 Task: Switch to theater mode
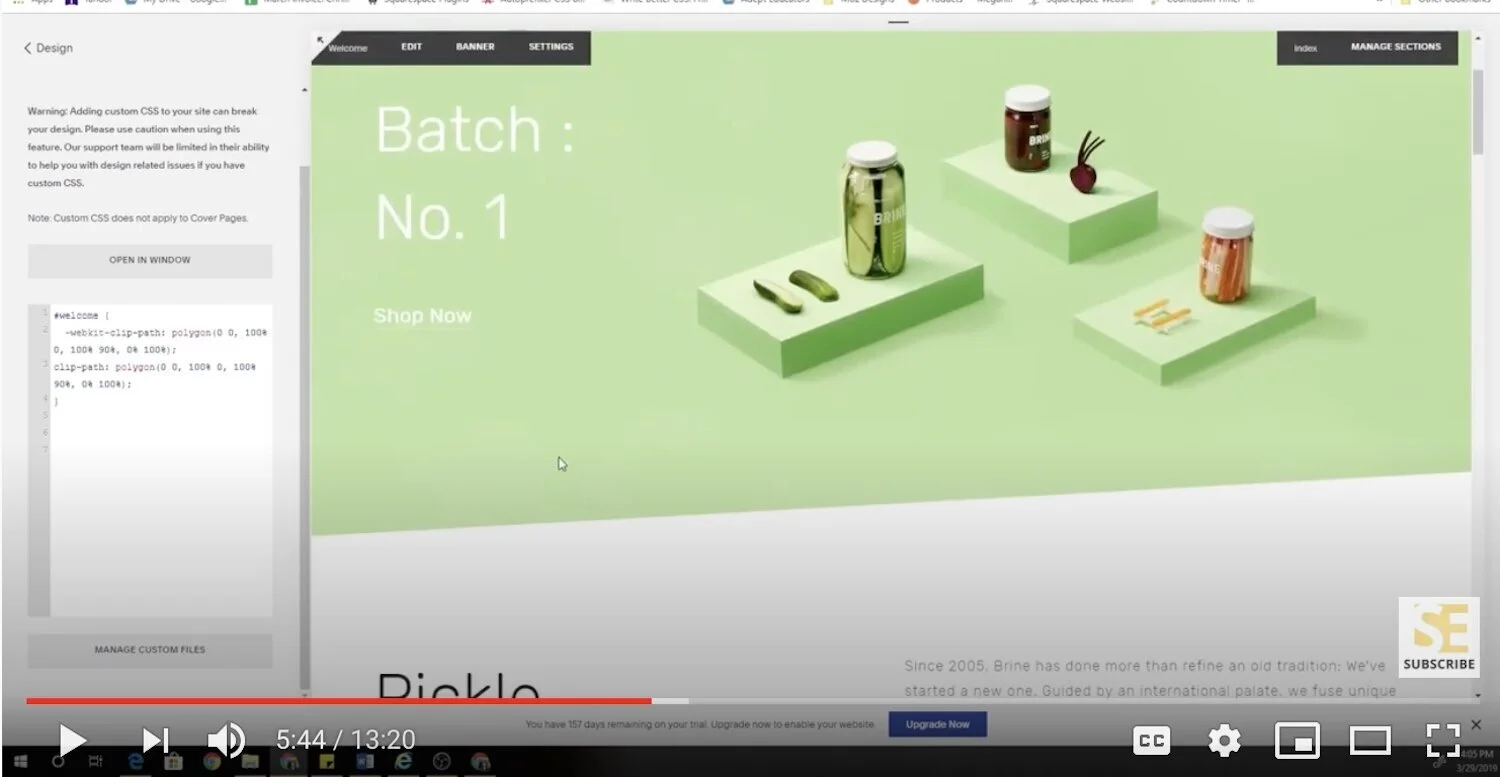coord(1370,741)
